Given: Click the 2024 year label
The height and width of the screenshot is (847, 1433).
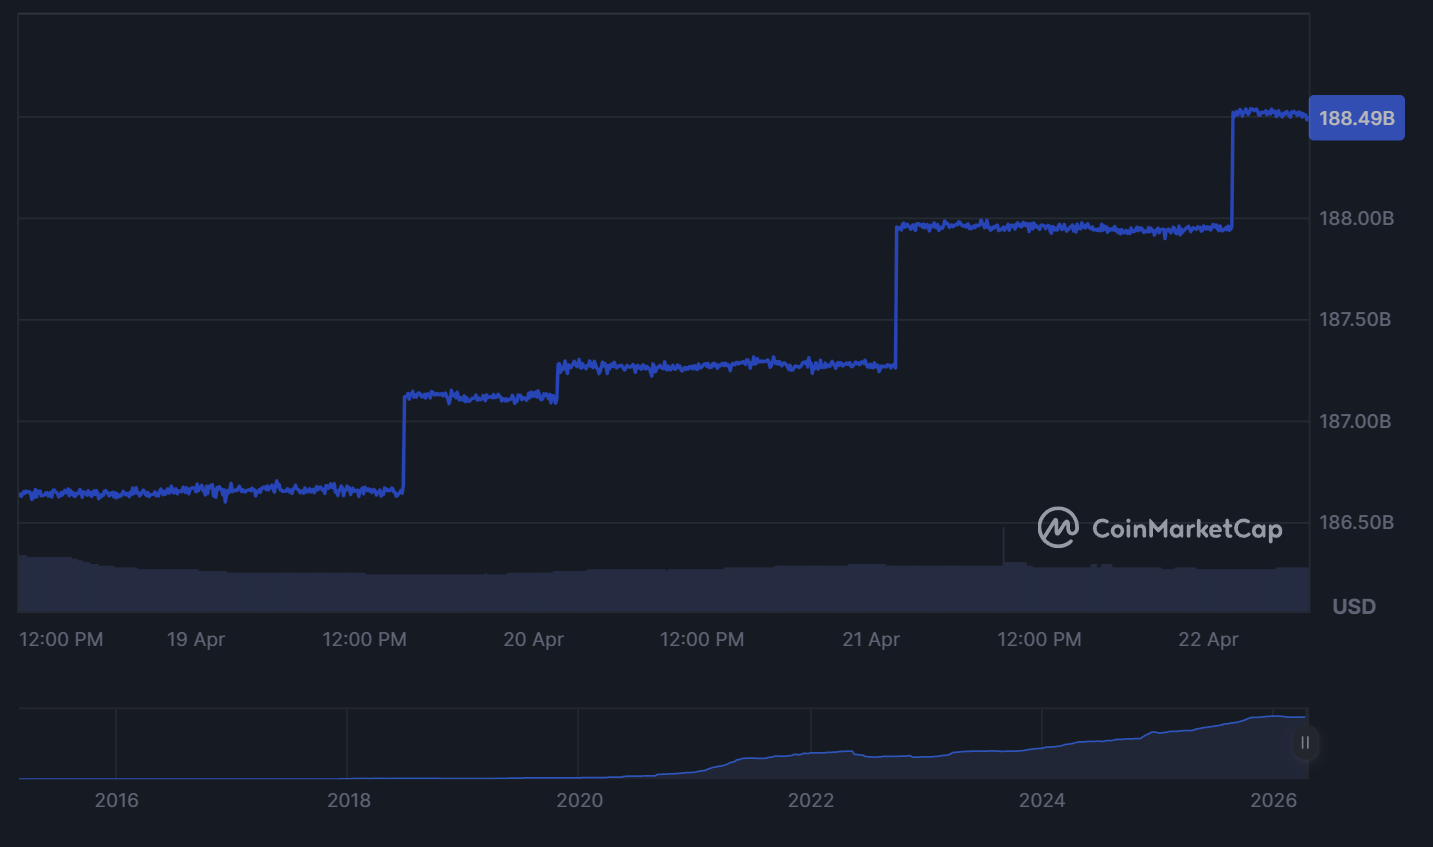Looking at the screenshot, I should (x=1043, y=800).
